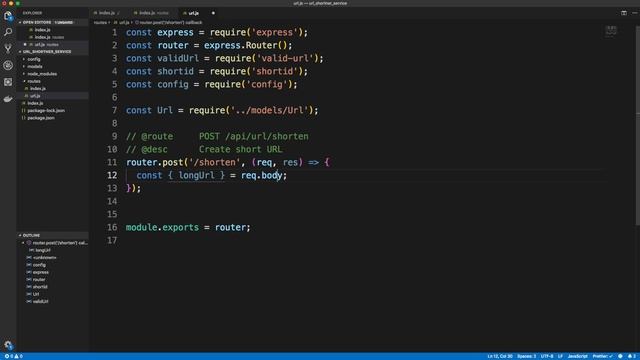Click '../models/Url' string on line 7
This screenshot has width=640, height=360.
(269, 111)
